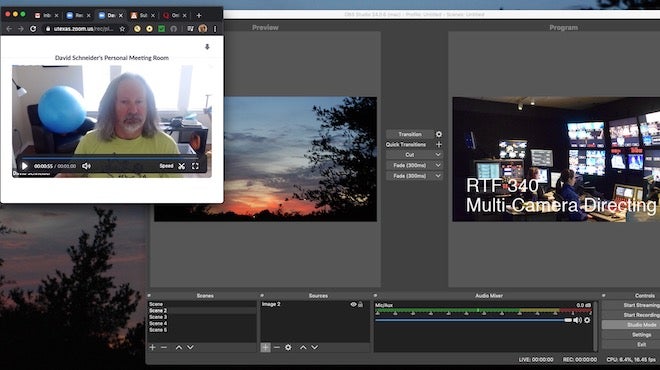Select Scene 5 in Scenes list
660x370 pixels.
point(202,330)
